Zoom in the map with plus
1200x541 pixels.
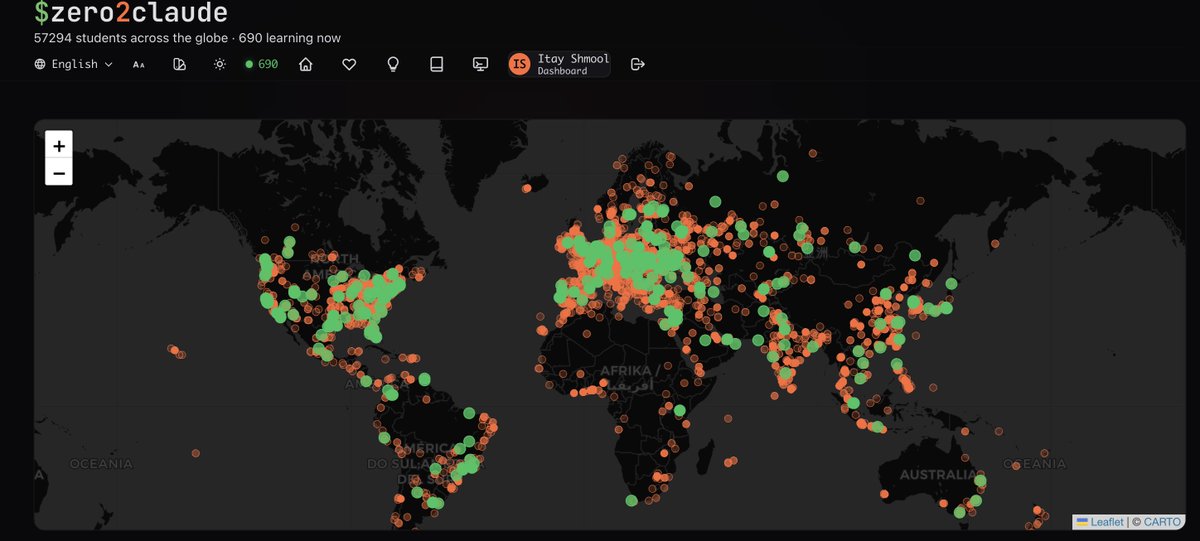coord(59,146)
